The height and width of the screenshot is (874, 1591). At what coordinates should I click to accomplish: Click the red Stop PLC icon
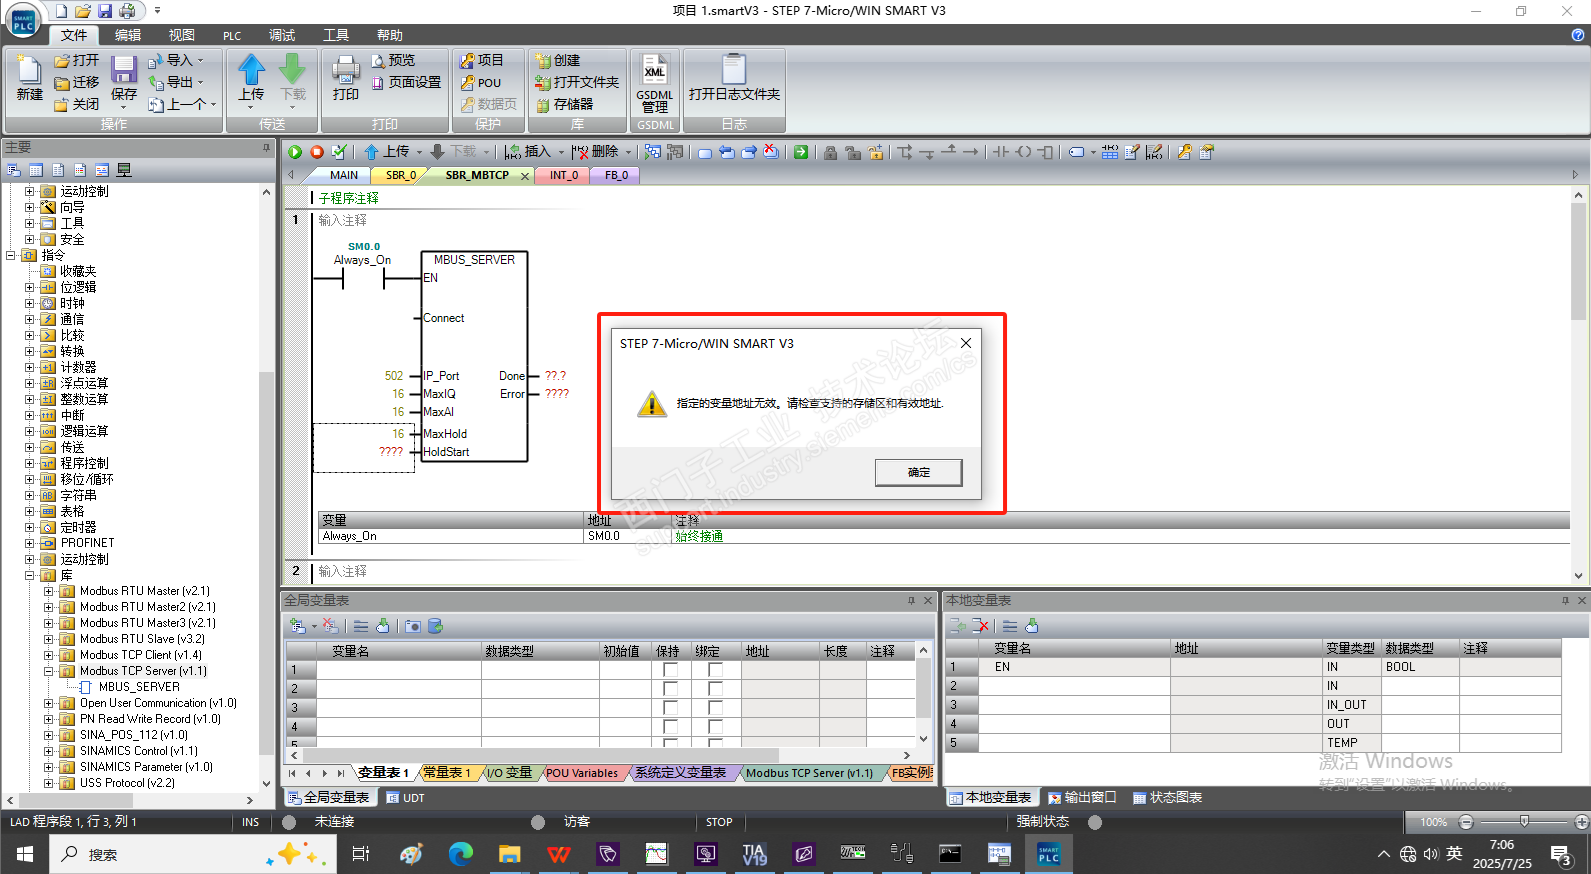[x=317, y=152]
